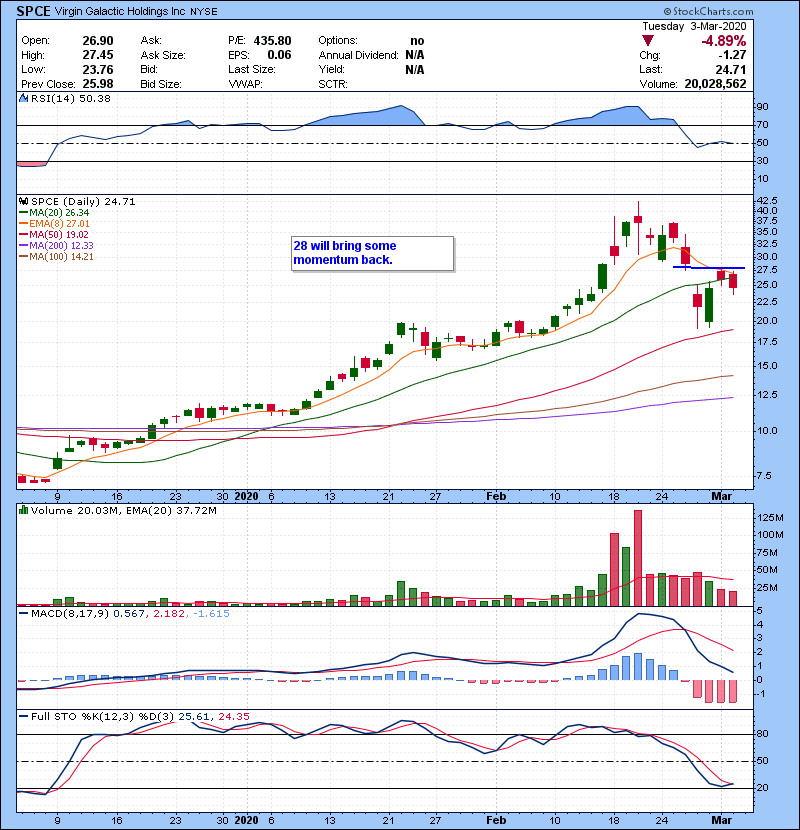The width and height of the screenshot is (800, 830).
Task: Click the tallest red volume bar
Action: [638, 558]
